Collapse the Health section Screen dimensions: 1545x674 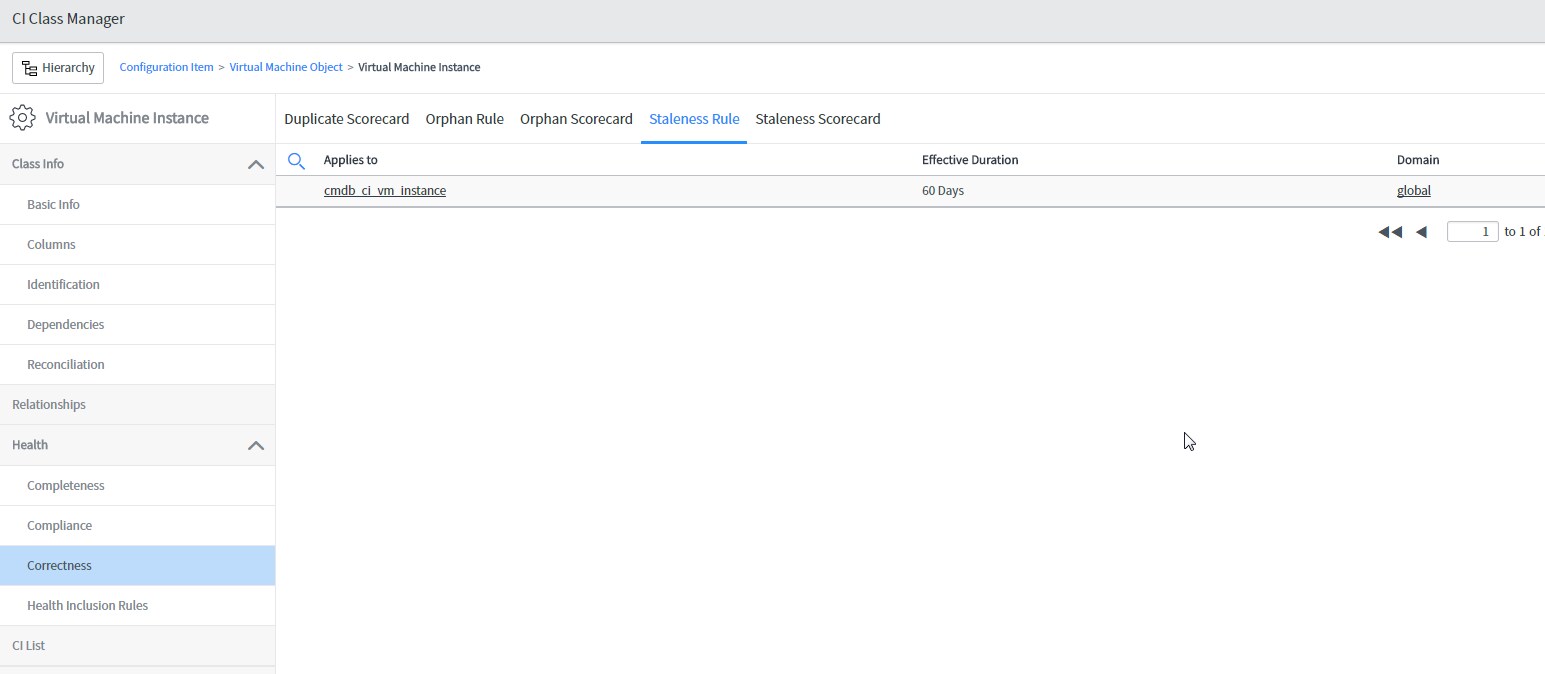256,445
